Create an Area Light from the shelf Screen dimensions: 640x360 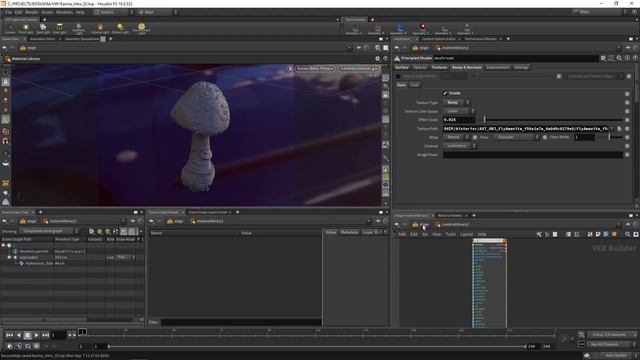[60, 29]
